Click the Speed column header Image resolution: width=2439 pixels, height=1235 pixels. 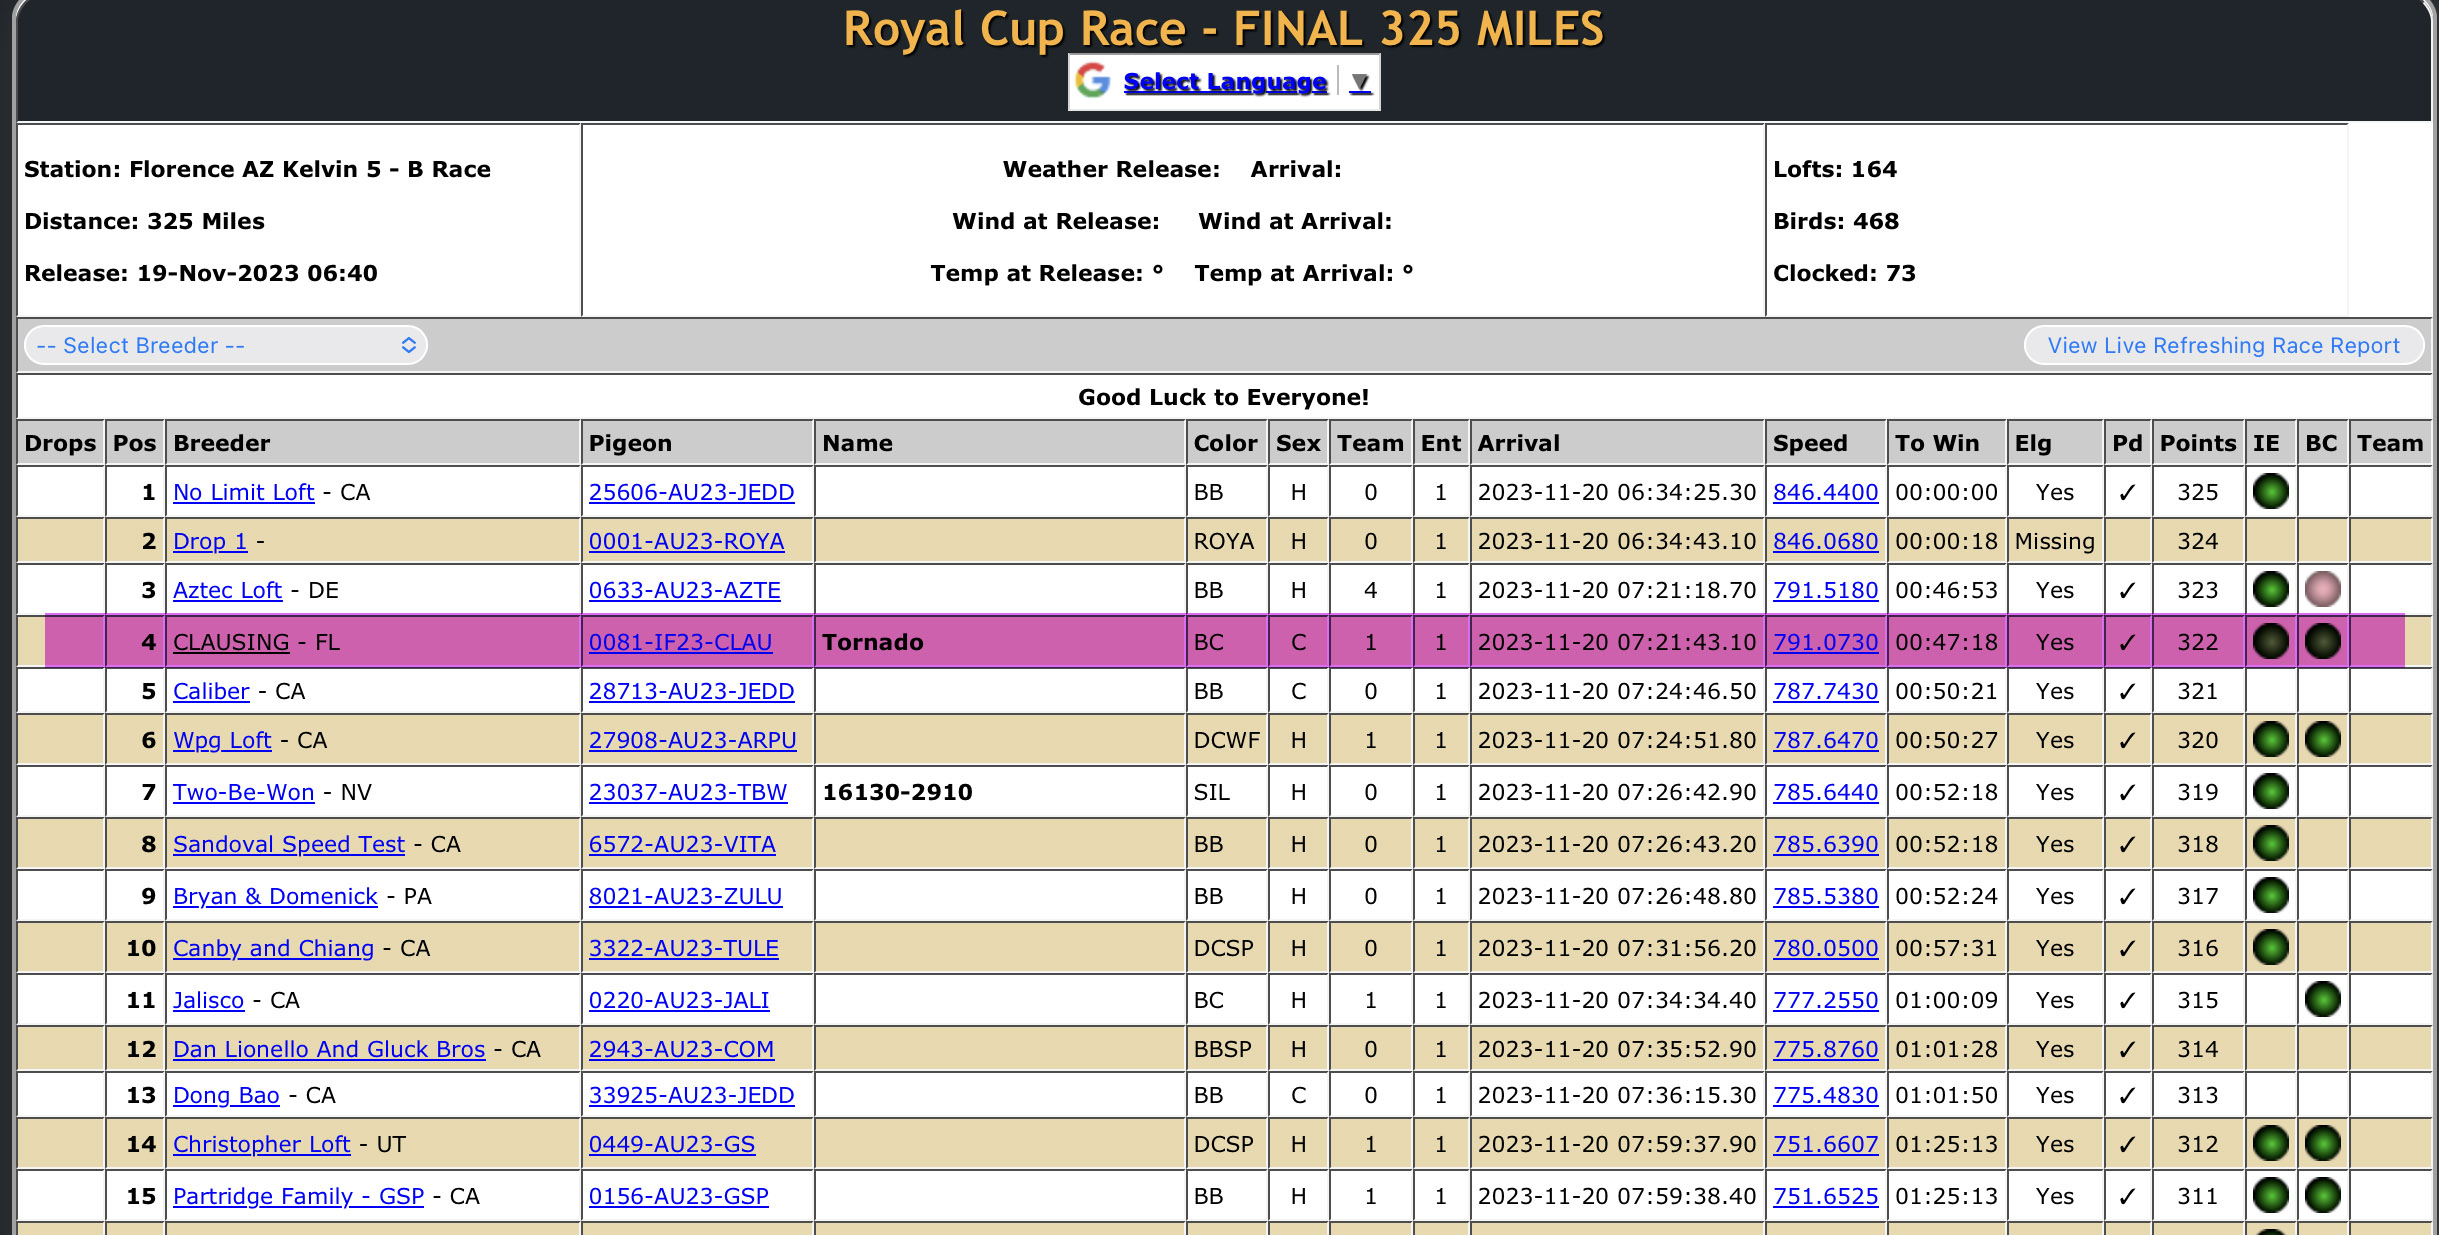(x=1809, y=443)
